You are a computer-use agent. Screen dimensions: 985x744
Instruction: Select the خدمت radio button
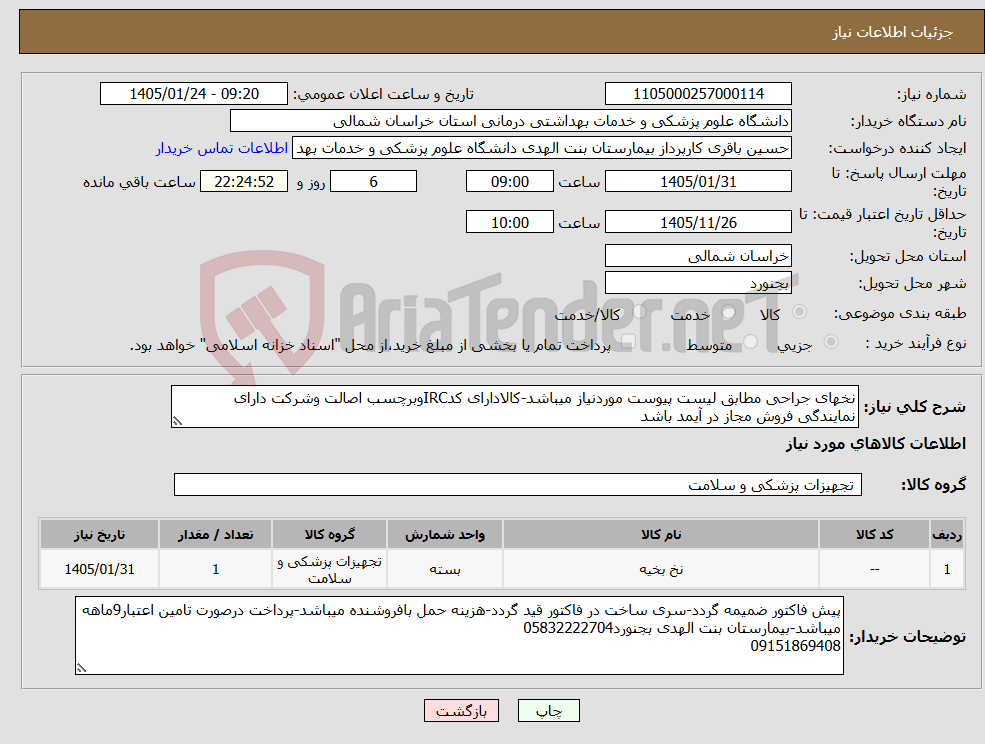729,312
